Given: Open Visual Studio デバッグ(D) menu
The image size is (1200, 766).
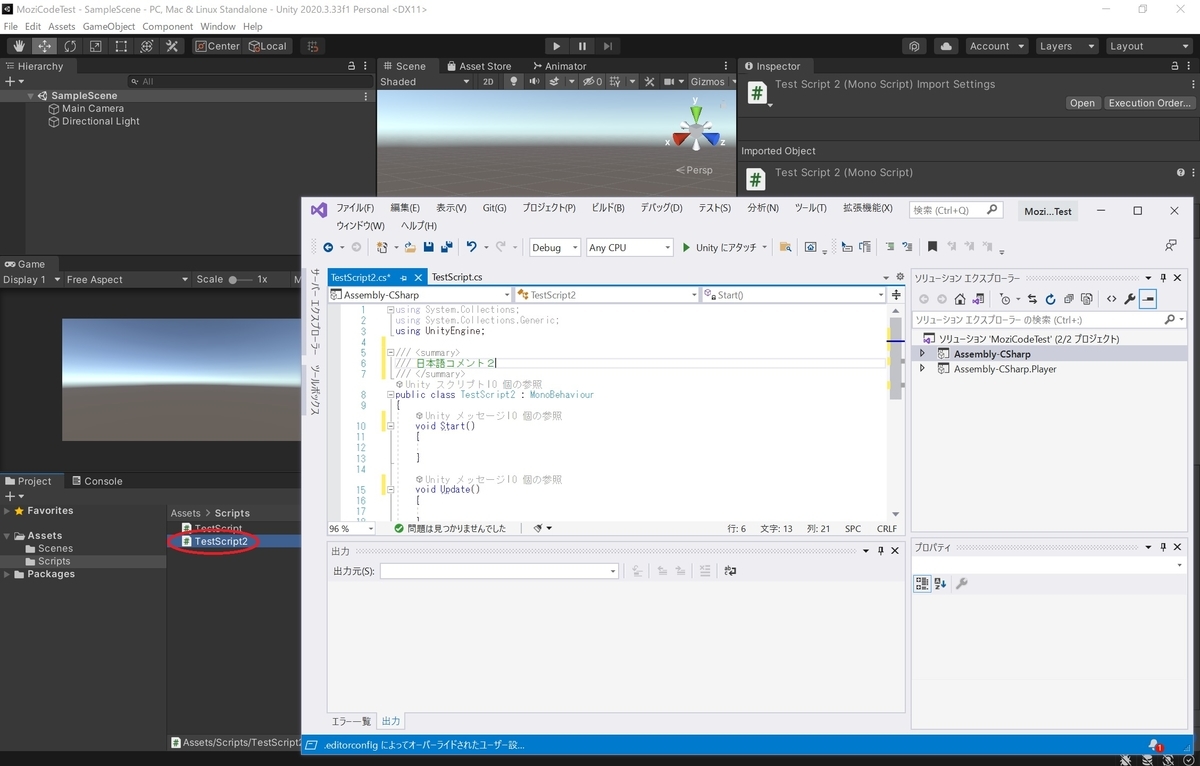Looking at the screenshot, I should coord(661,208).
